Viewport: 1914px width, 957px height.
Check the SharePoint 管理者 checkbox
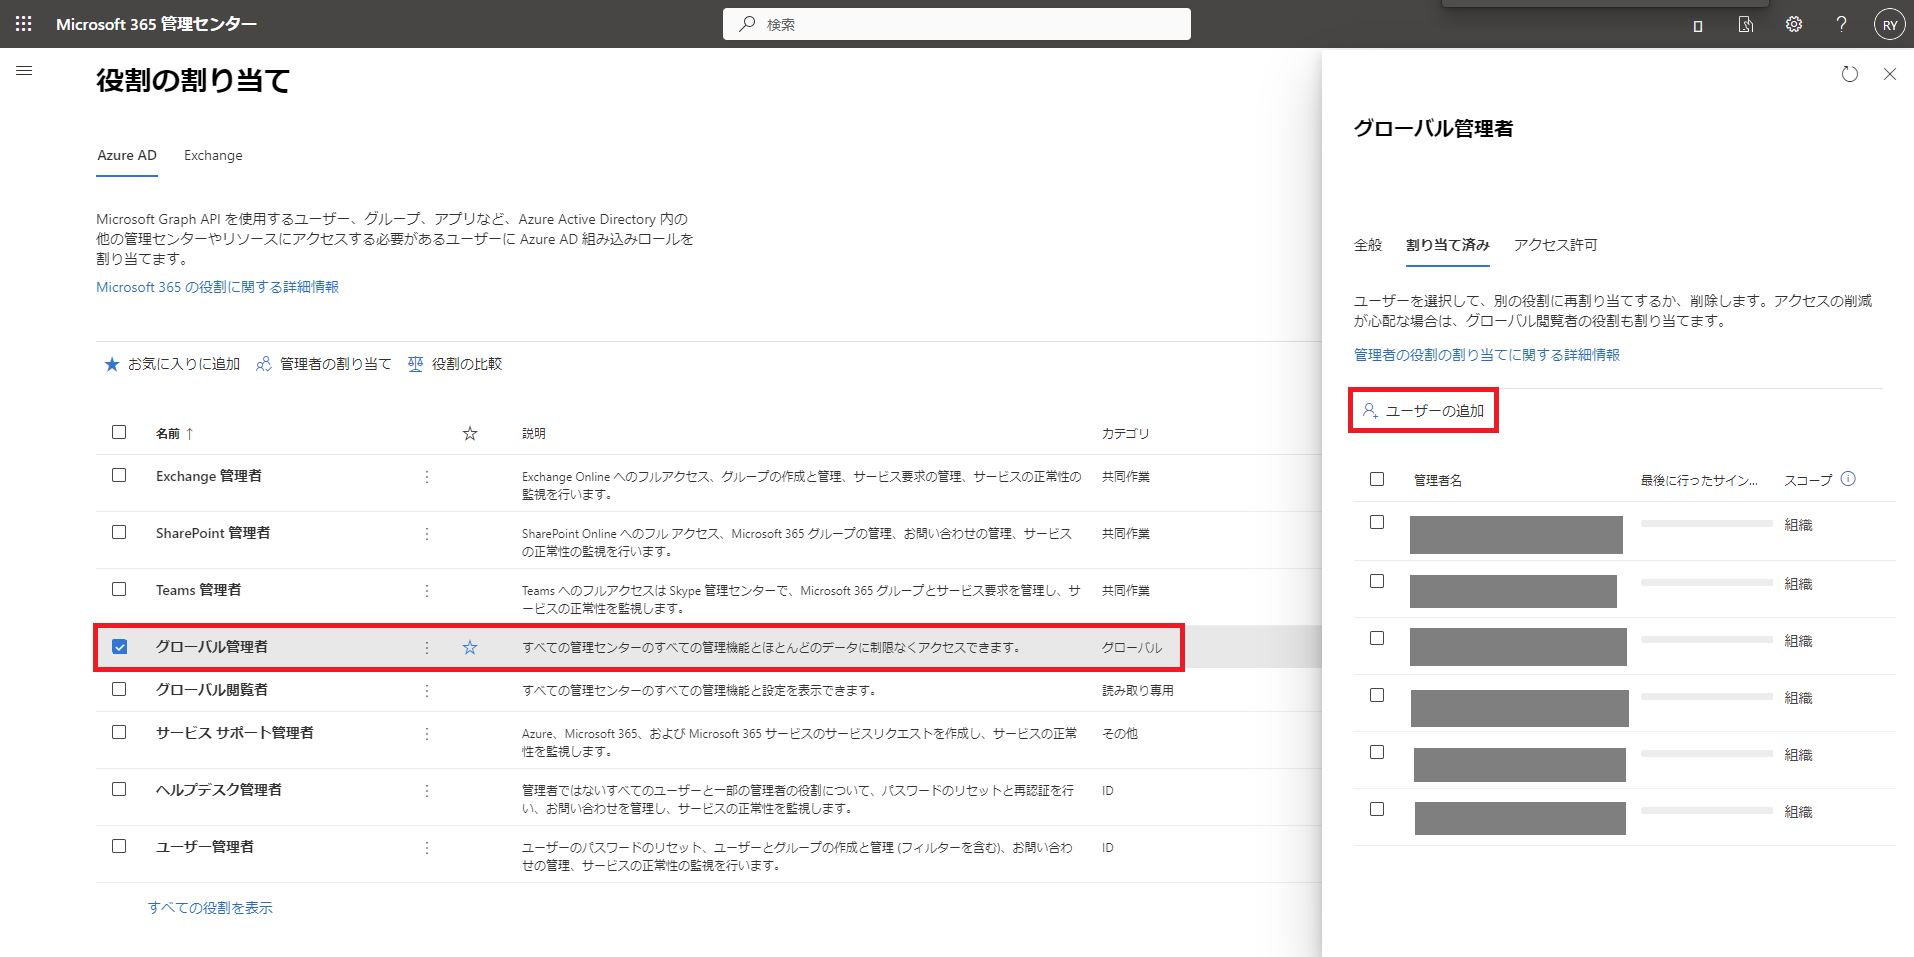(119, 532)
